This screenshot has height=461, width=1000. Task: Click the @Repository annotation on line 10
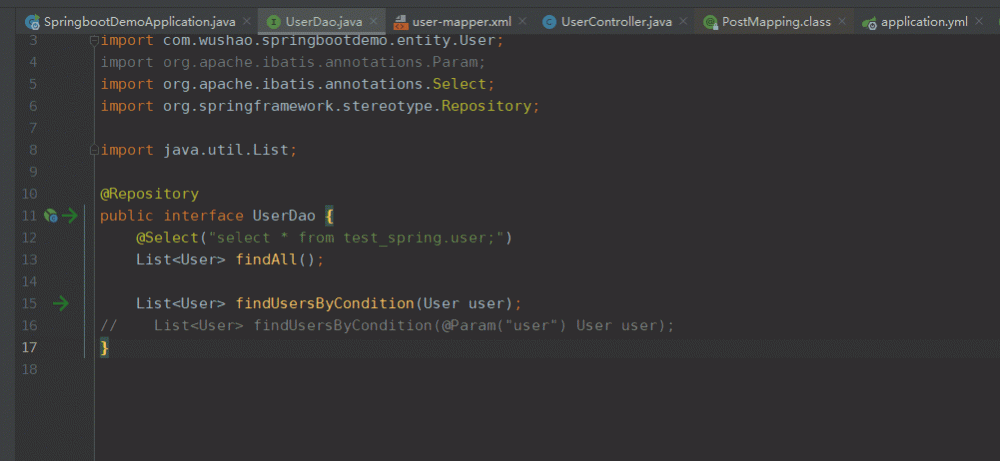click(149, 194)
